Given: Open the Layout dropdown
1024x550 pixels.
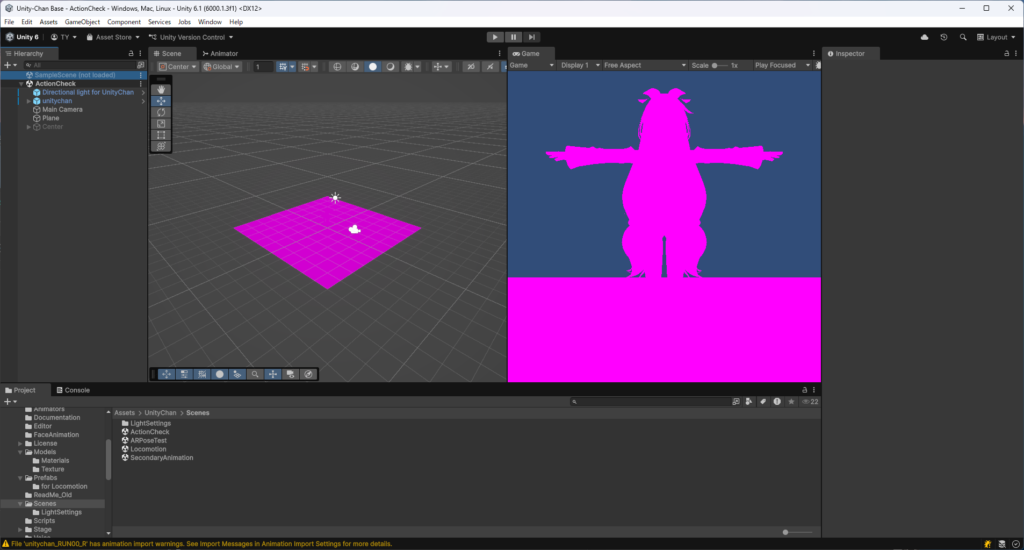Looking at the screenshot, I should (x=995, y=37).
